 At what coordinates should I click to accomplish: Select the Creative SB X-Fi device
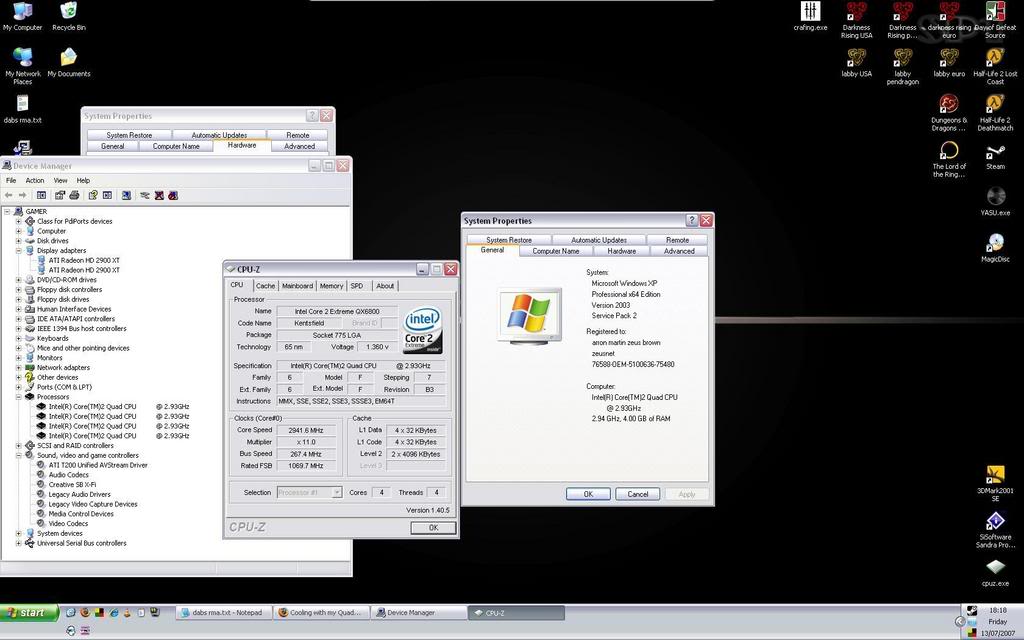tap(72, 485)
